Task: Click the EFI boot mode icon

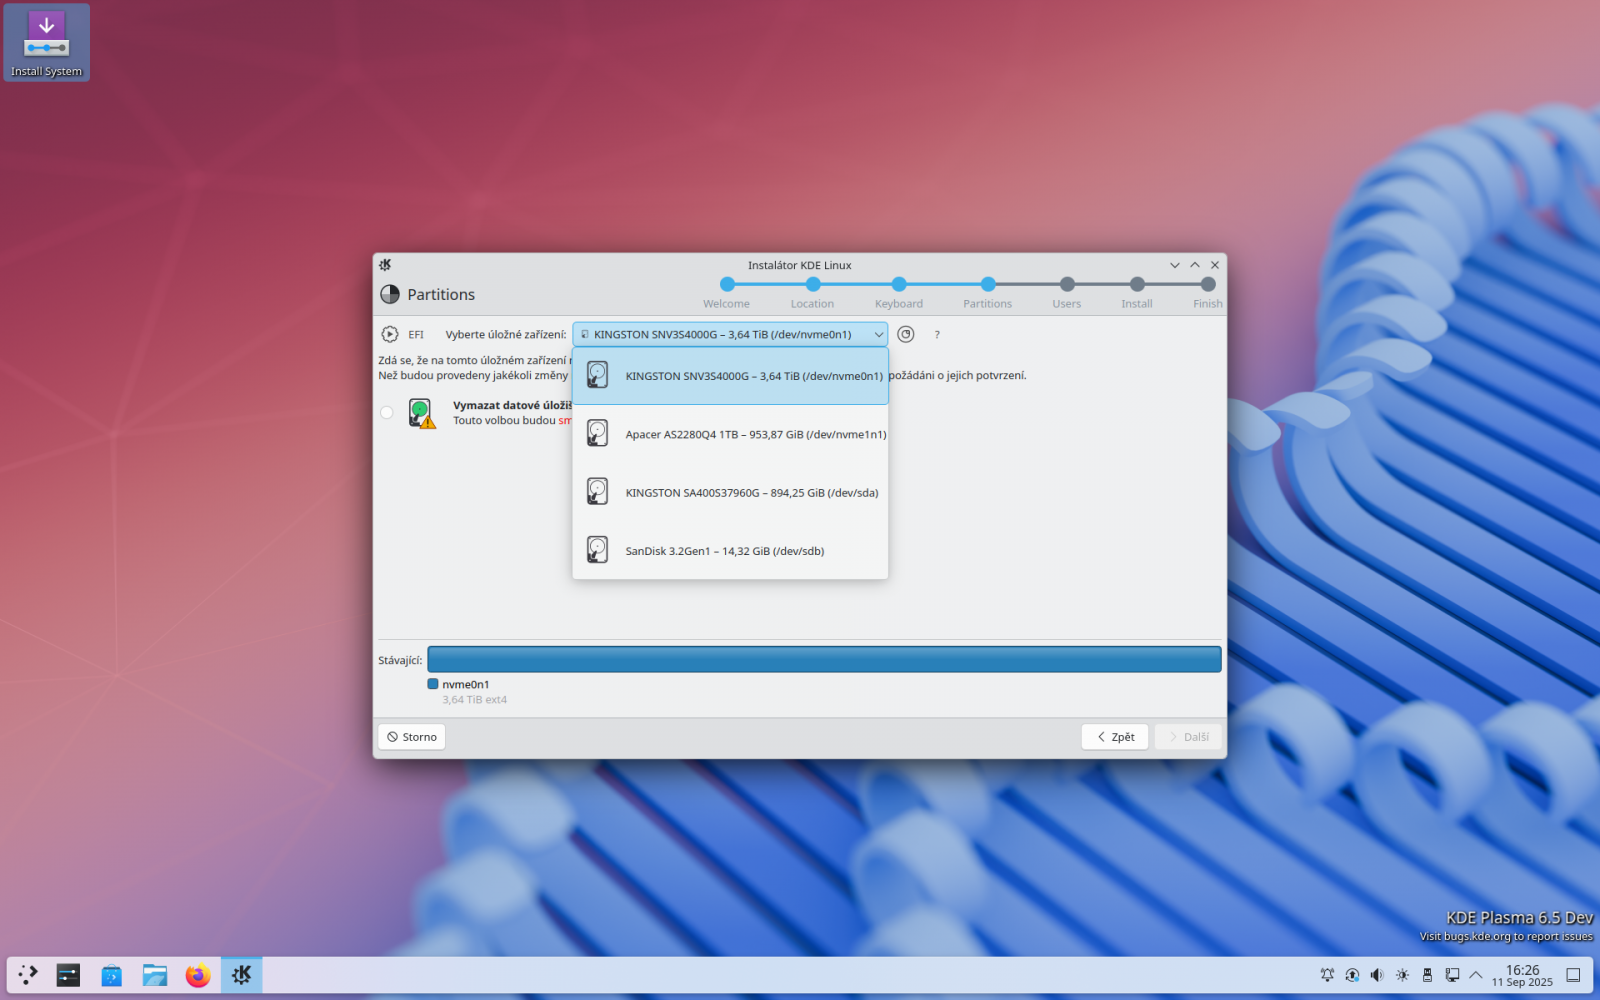Action: tap(390, 334)
